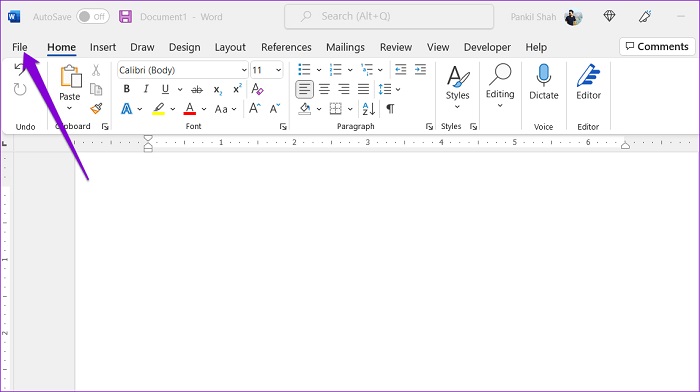
Task: Open Clipboard pane launcher
Action: click(x=105, y=127)
